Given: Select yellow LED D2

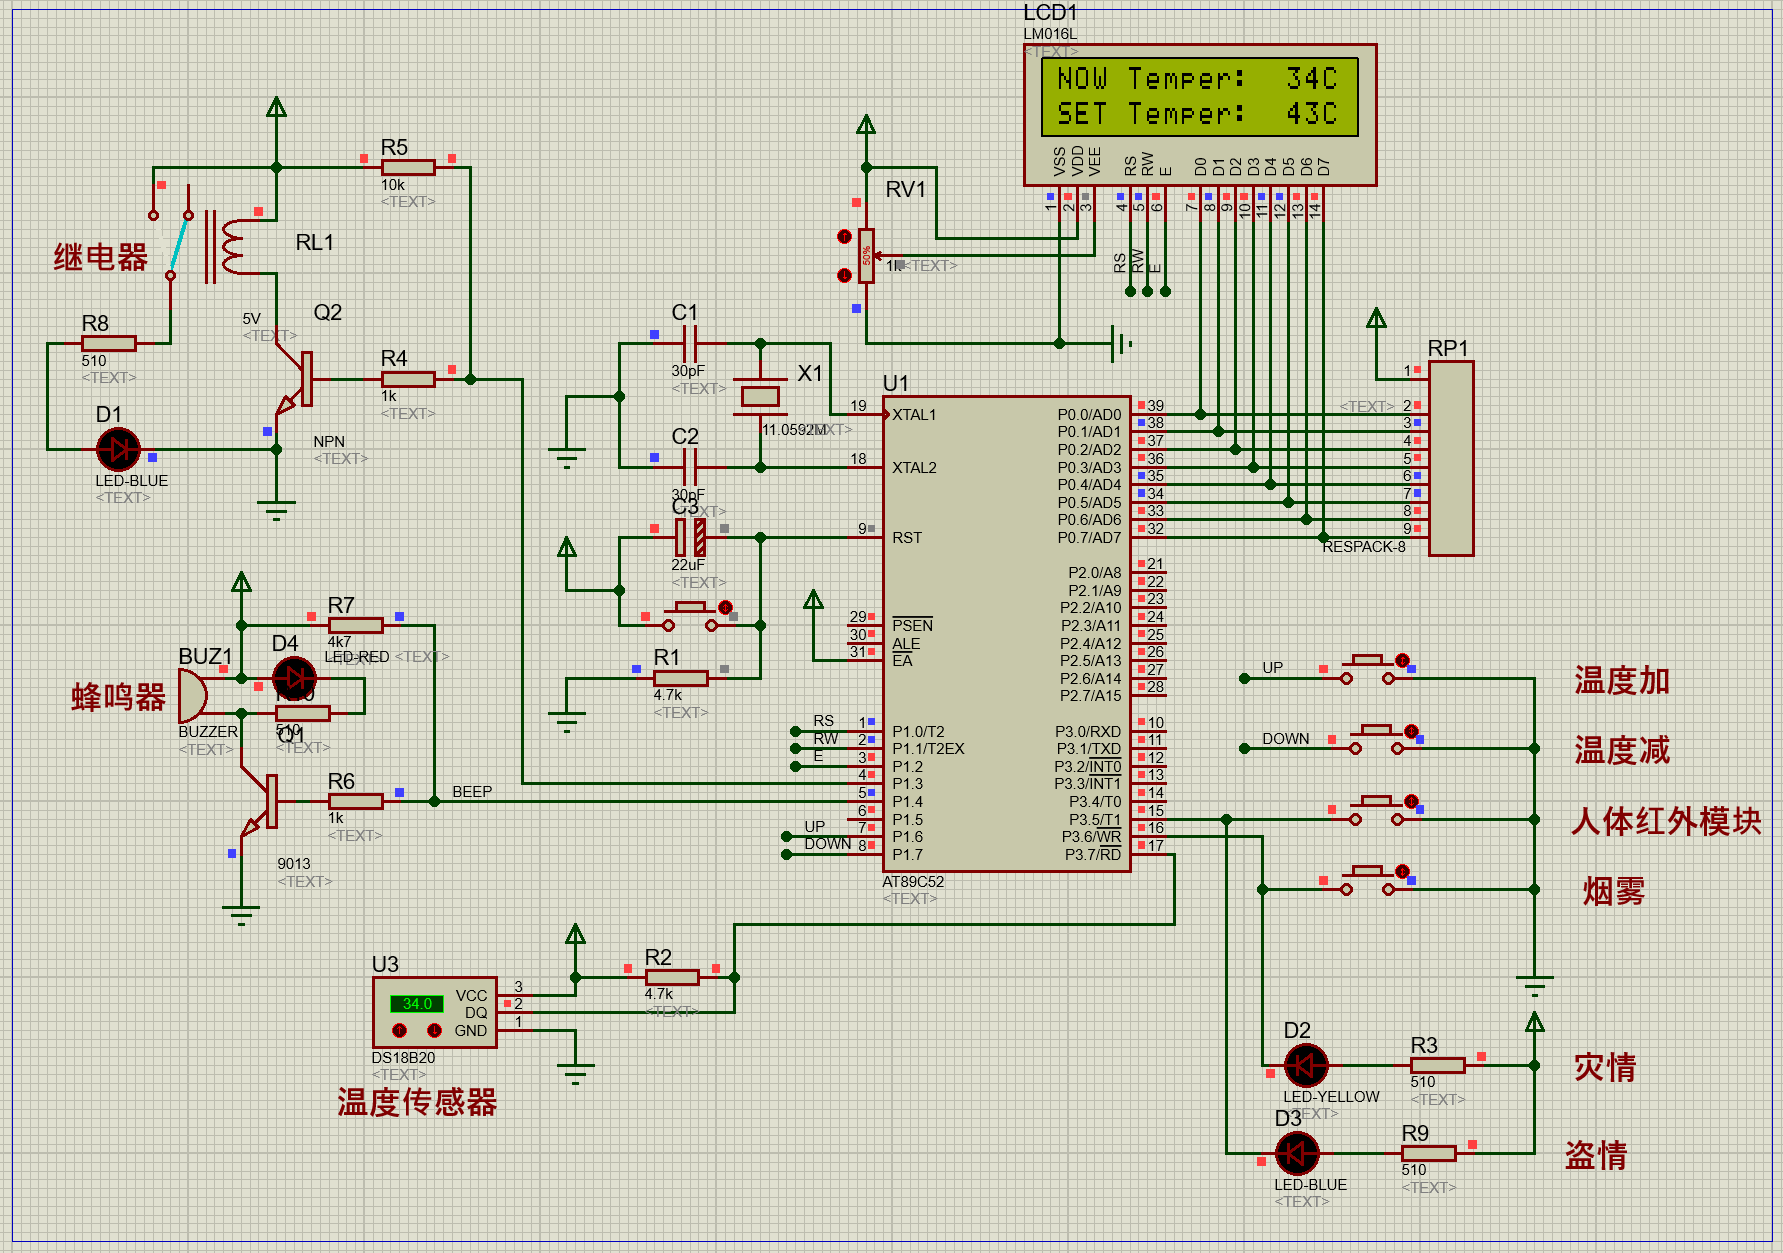Looking at the screenshot, I should pos(1305,1065).
